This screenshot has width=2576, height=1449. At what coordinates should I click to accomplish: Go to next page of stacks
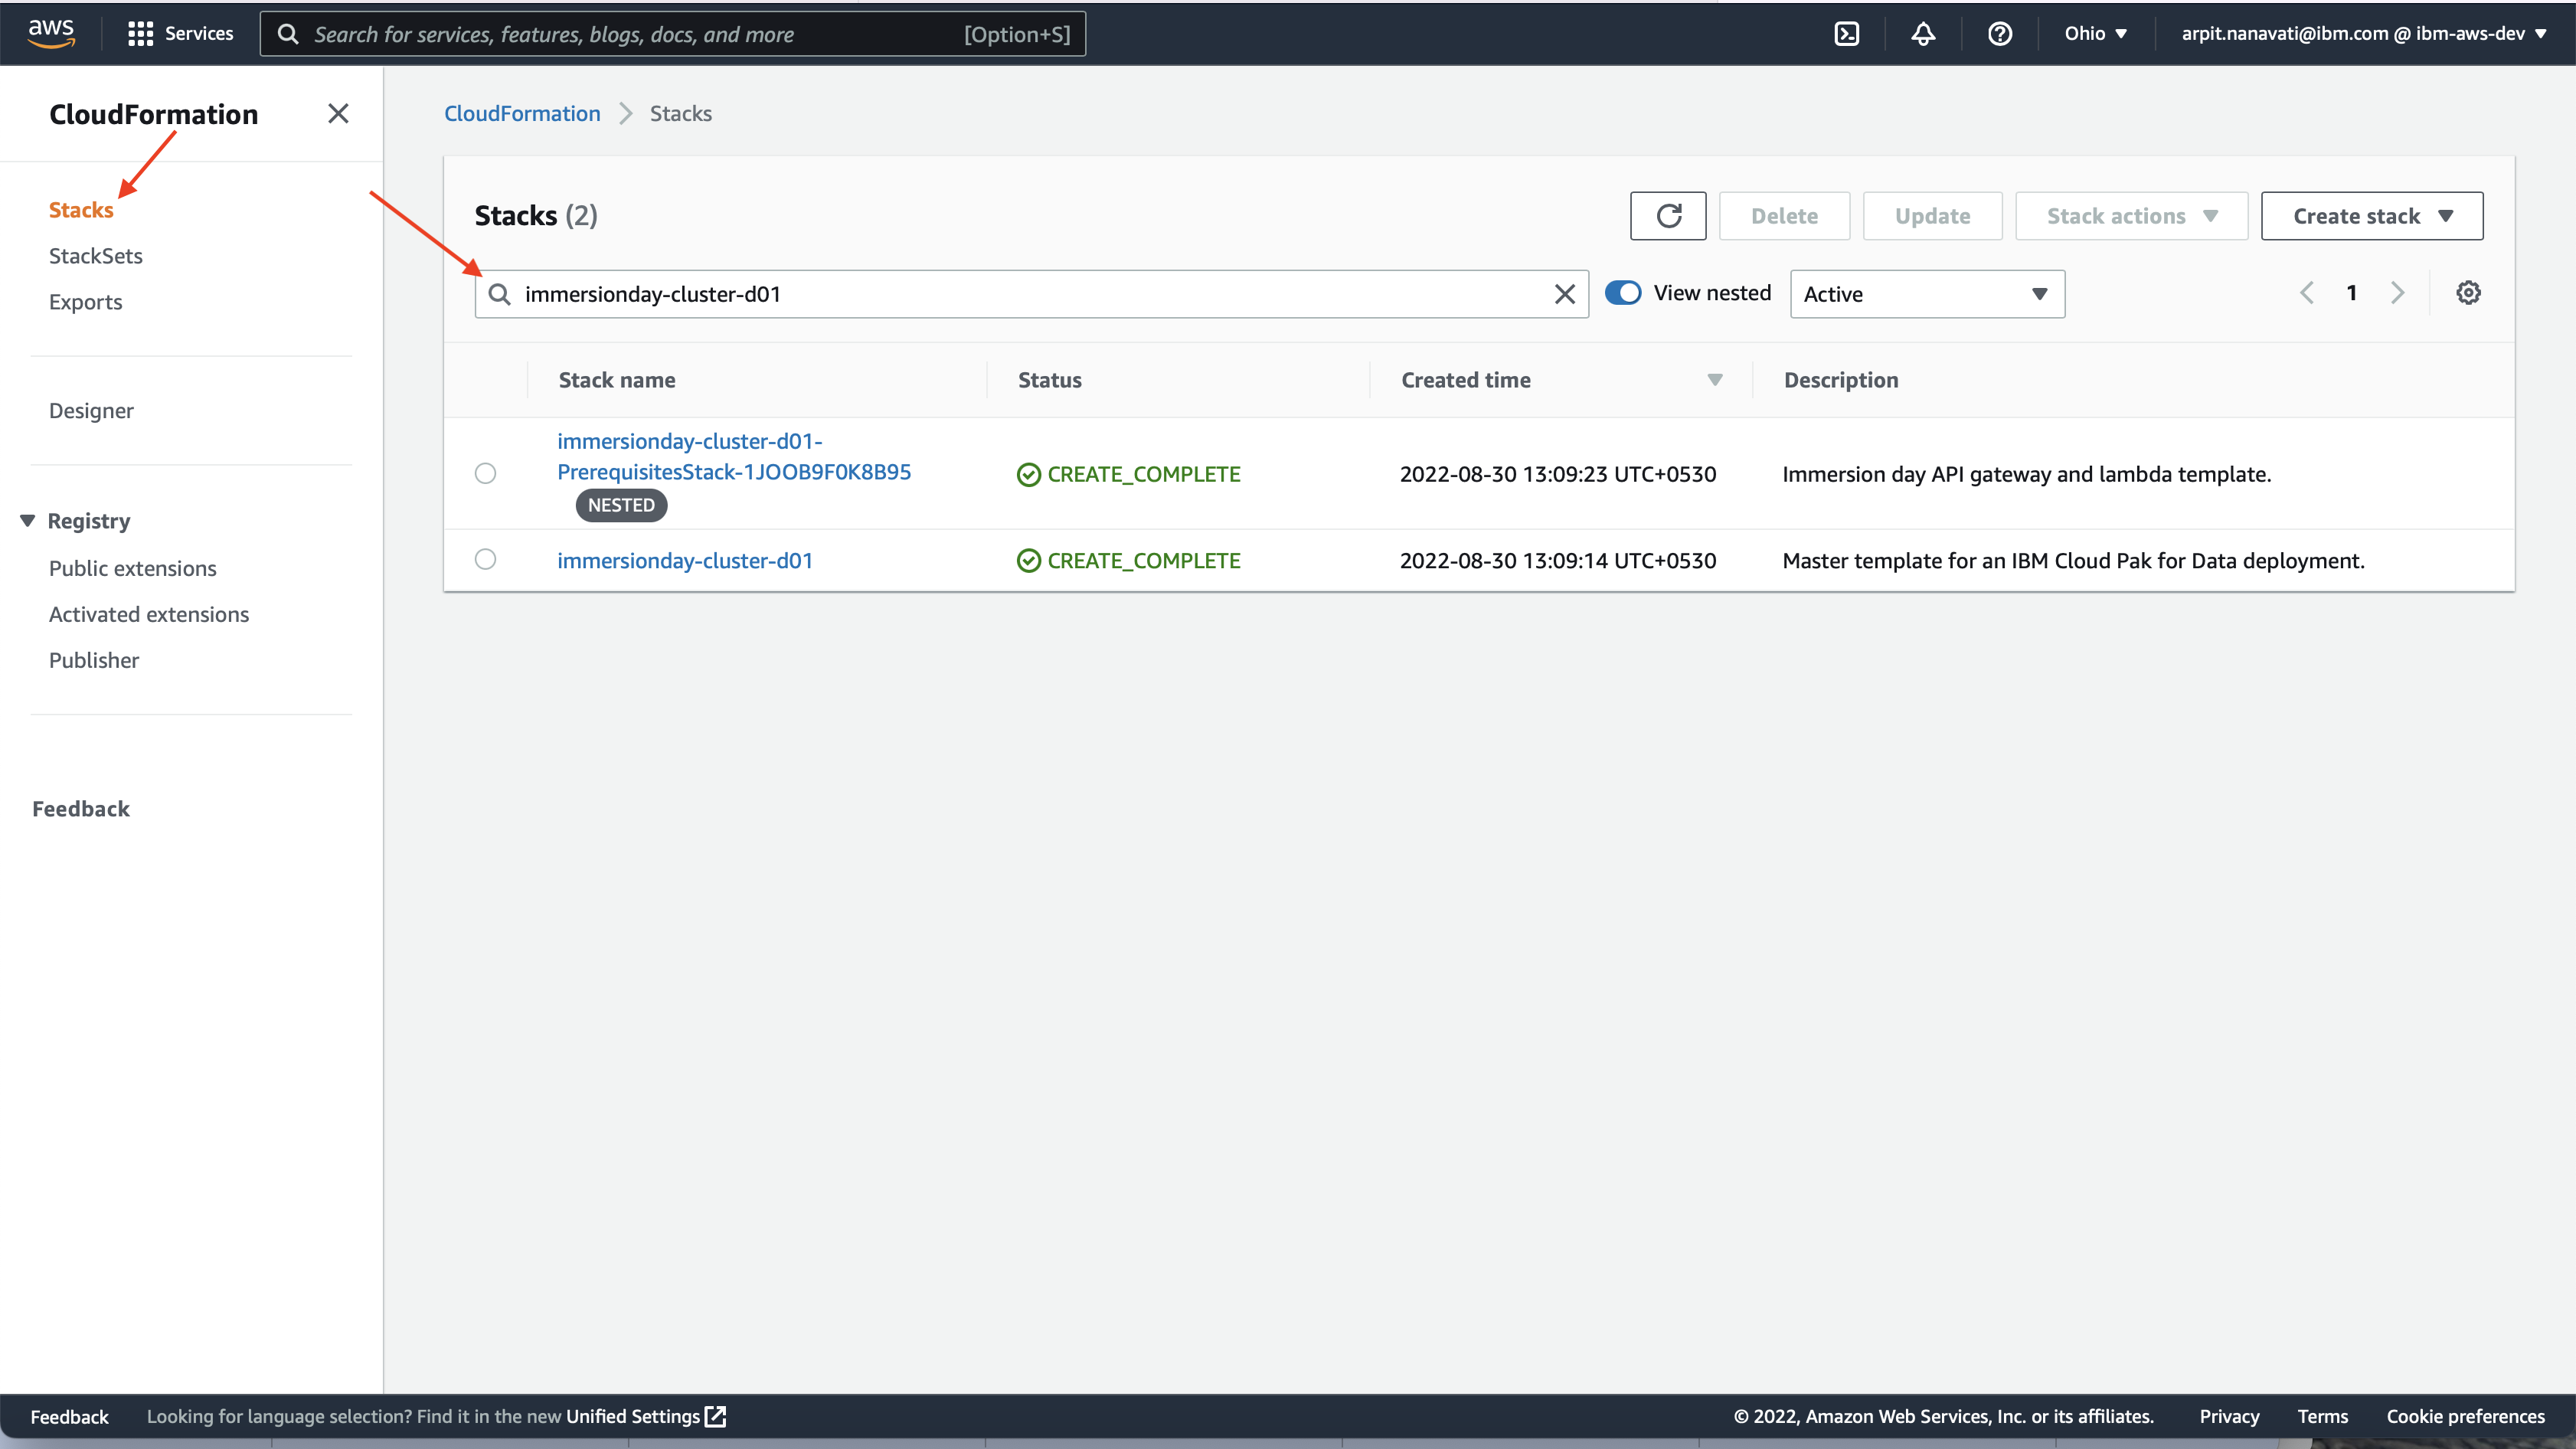[2397, 293]
